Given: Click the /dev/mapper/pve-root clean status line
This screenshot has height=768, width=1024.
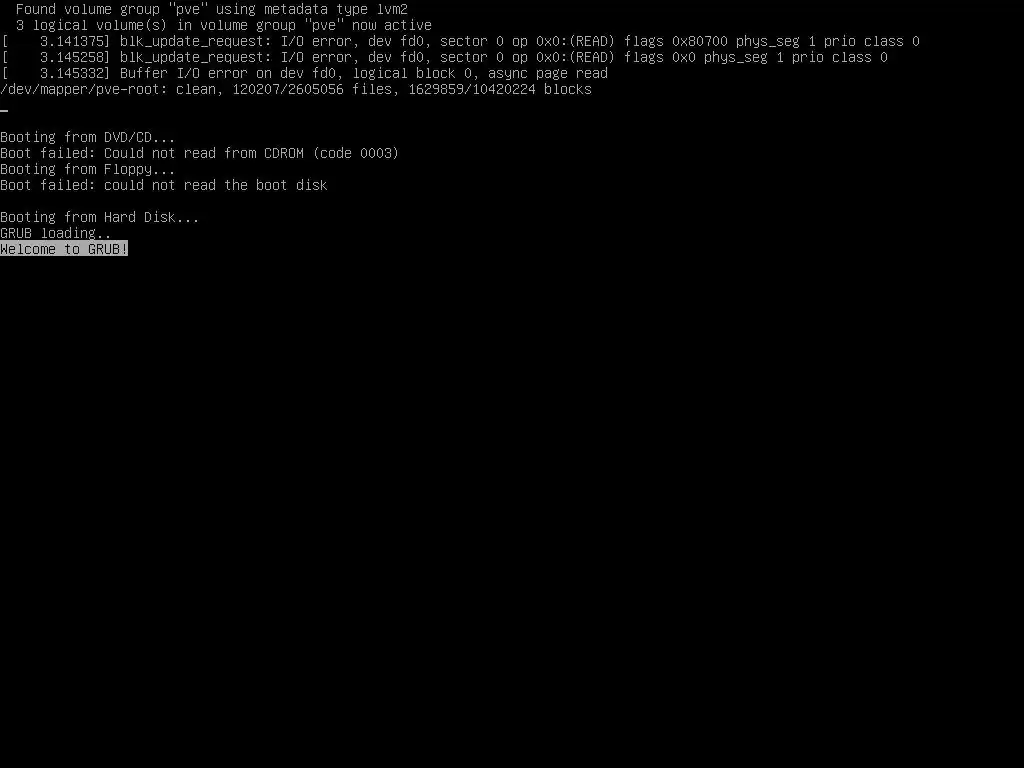Looking at the screenshot, I should pyautogui.click(x=296, y=89).
